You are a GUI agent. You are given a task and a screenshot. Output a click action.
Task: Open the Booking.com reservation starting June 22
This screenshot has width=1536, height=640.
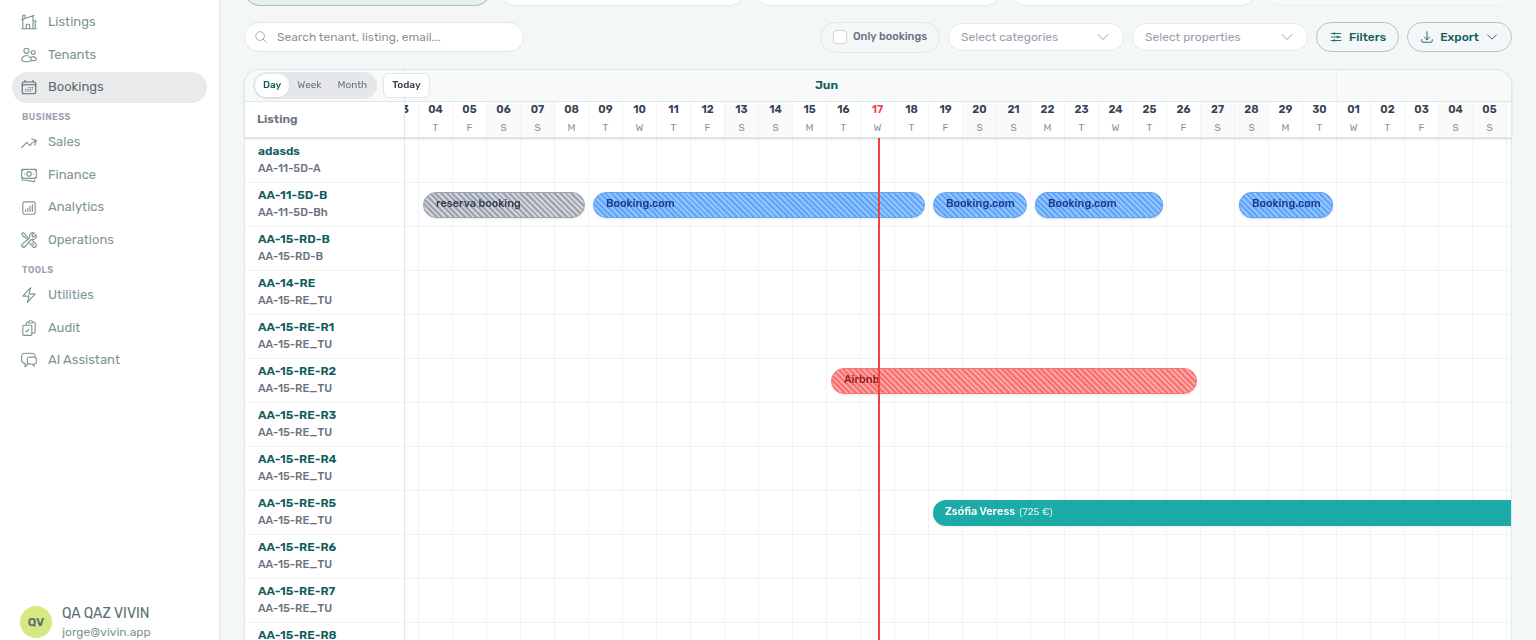[x=1099, y=205]
